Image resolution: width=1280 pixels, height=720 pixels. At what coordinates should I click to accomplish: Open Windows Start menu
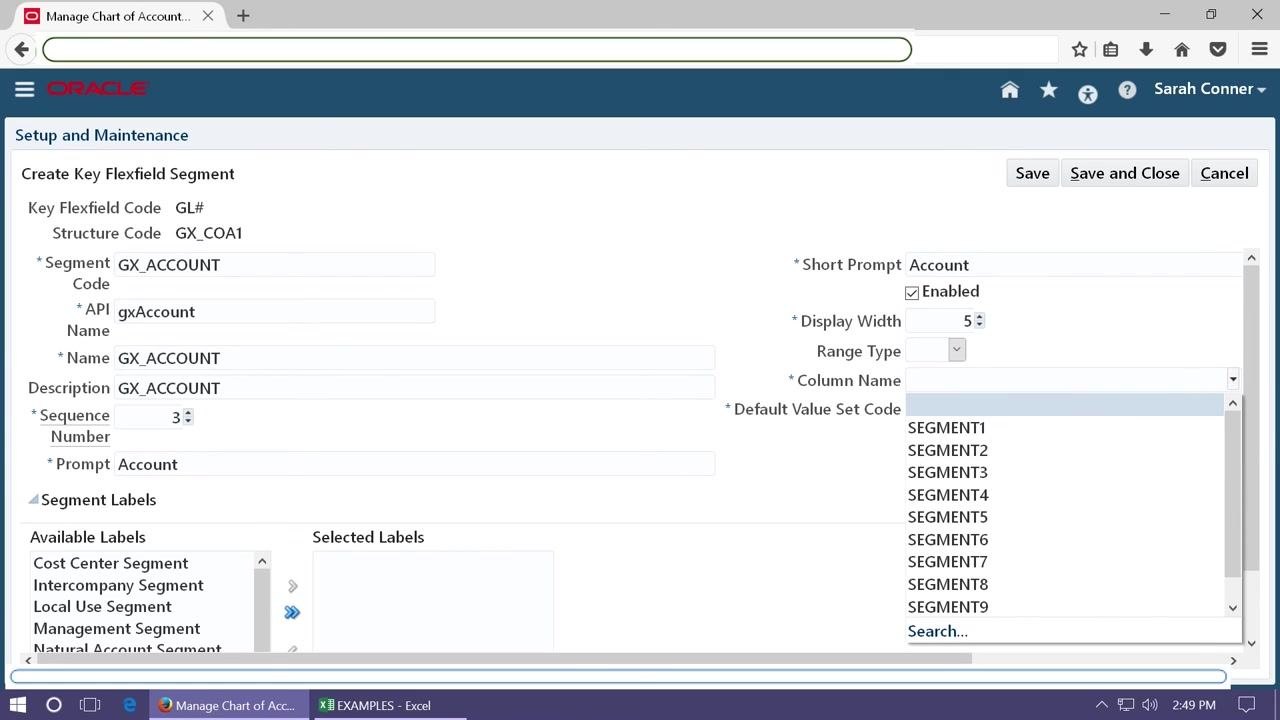[18, 705]
